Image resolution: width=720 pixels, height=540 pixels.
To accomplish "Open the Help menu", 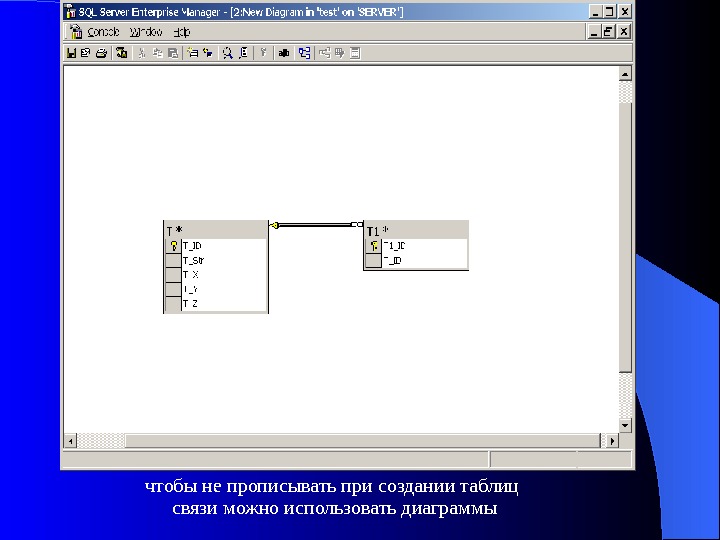I will point(182,32).
